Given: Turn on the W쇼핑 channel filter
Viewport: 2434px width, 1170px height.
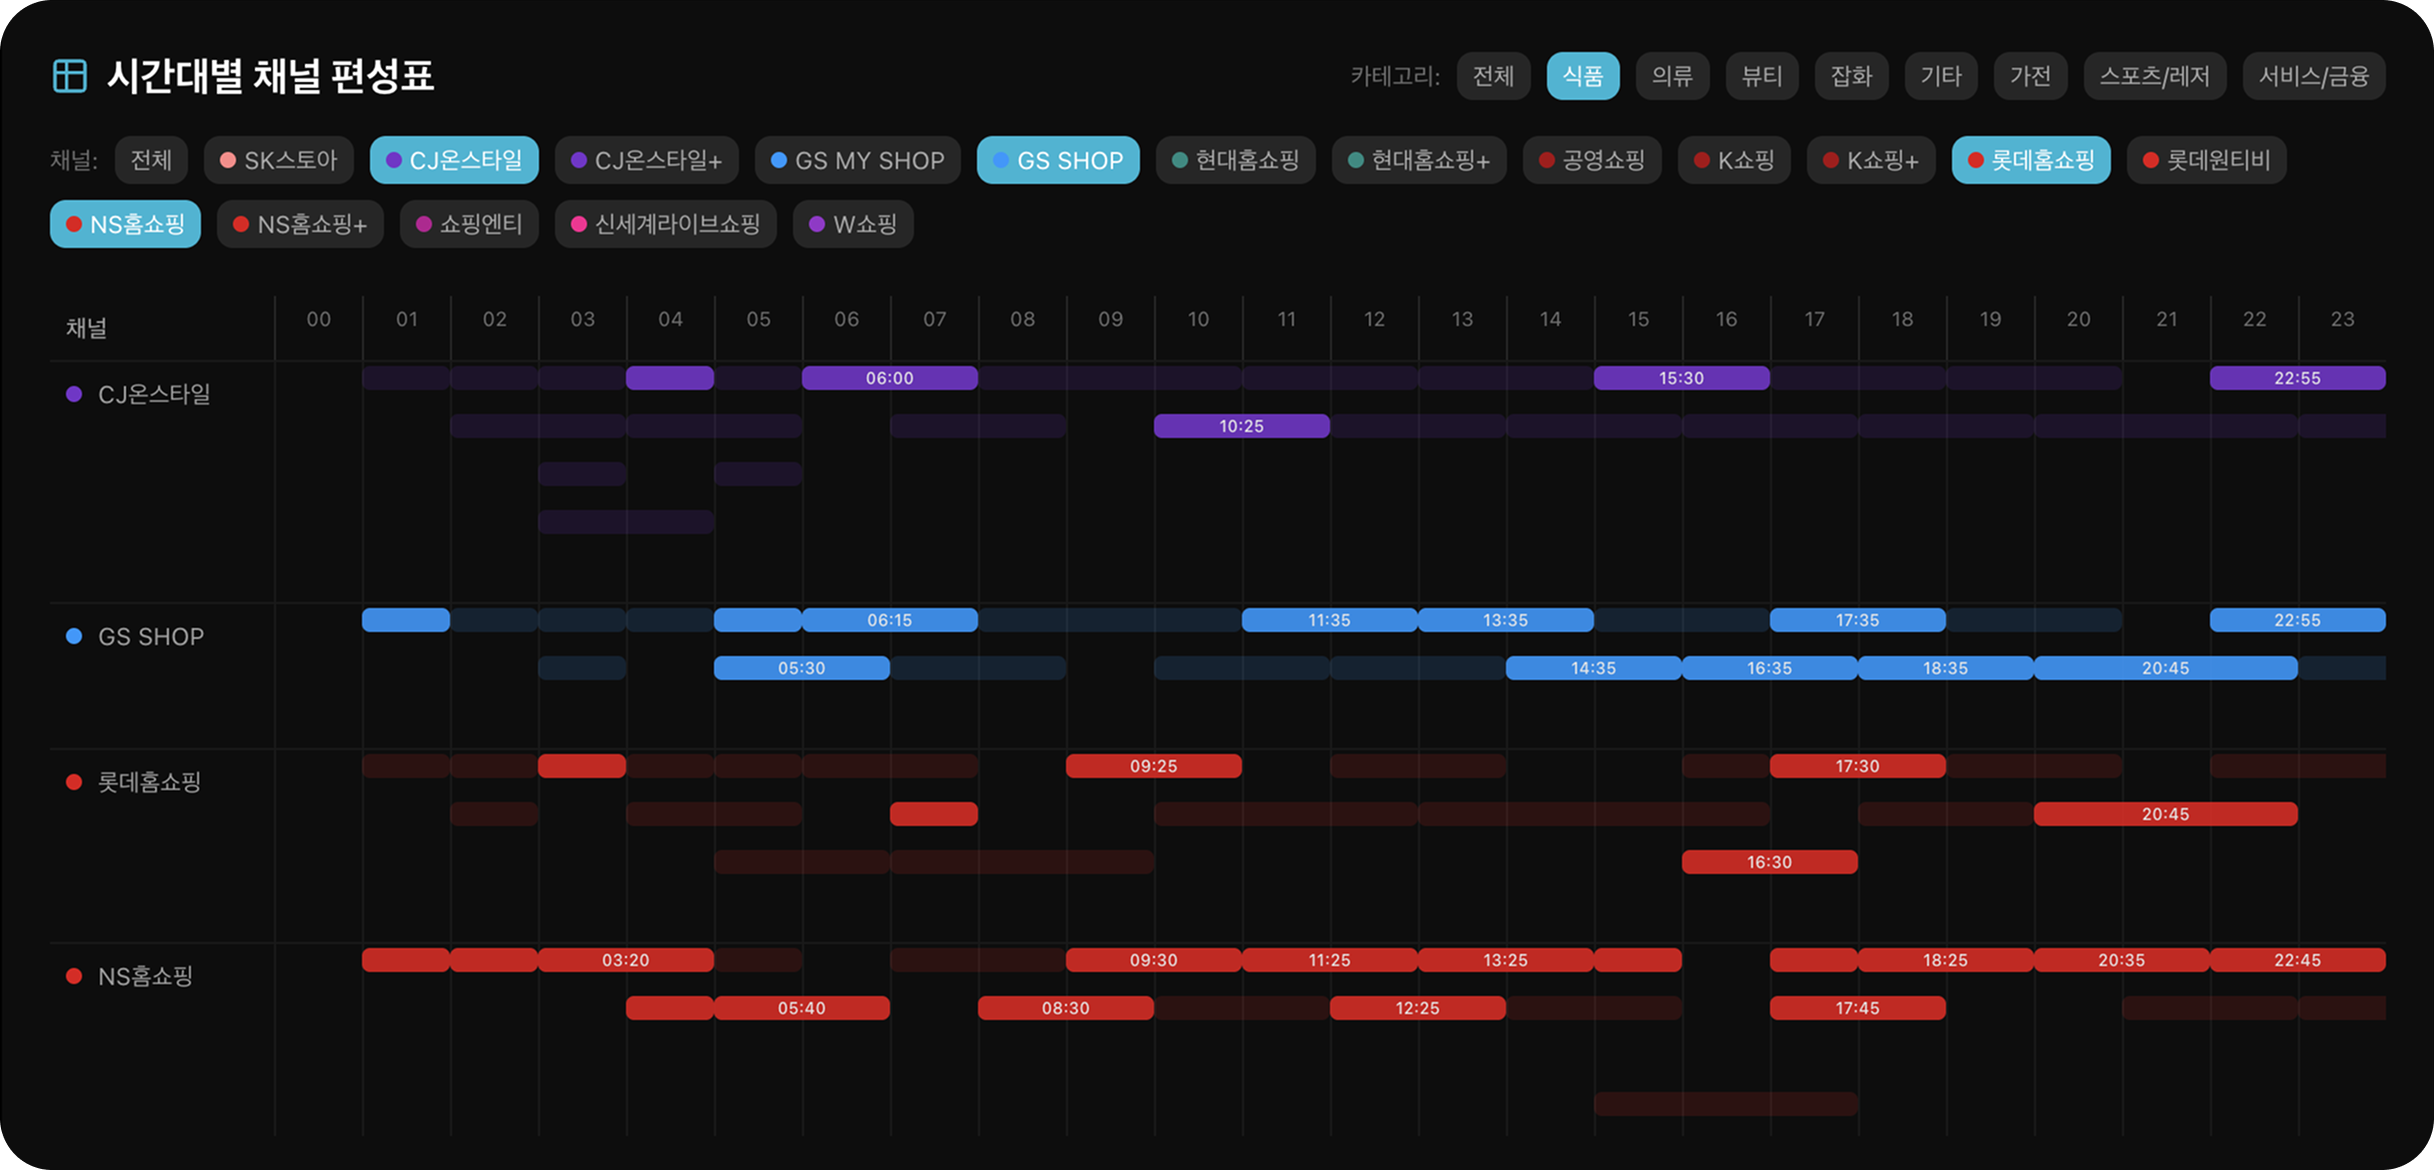Looking at the screenshot, I should click(852, 224).
